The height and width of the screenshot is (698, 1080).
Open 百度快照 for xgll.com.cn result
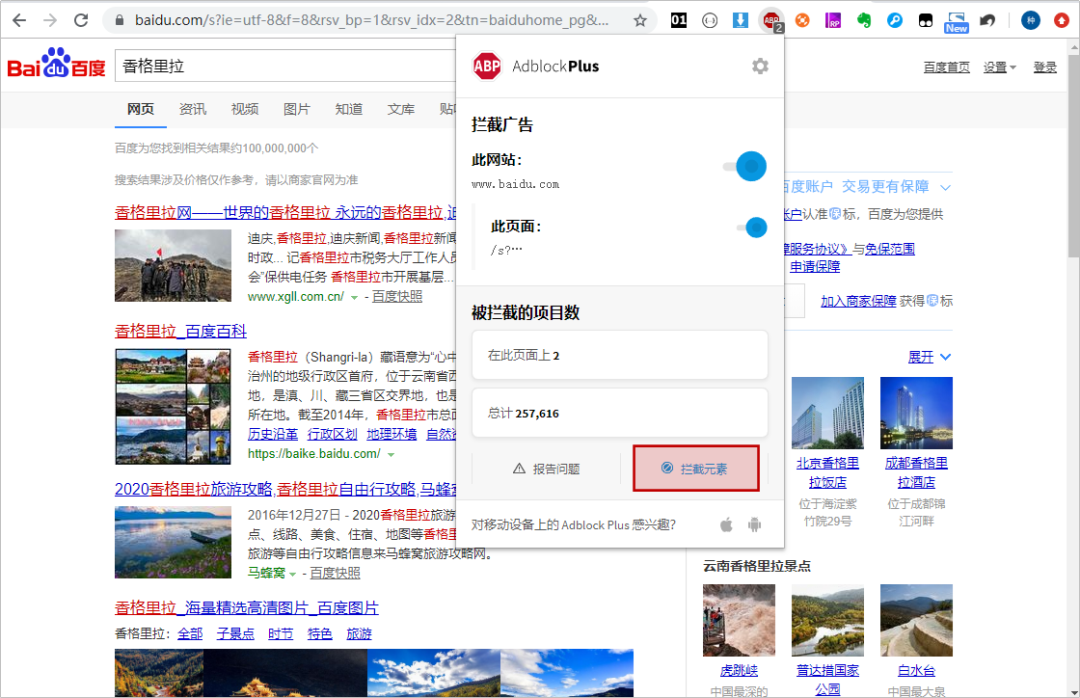[397, 296]
